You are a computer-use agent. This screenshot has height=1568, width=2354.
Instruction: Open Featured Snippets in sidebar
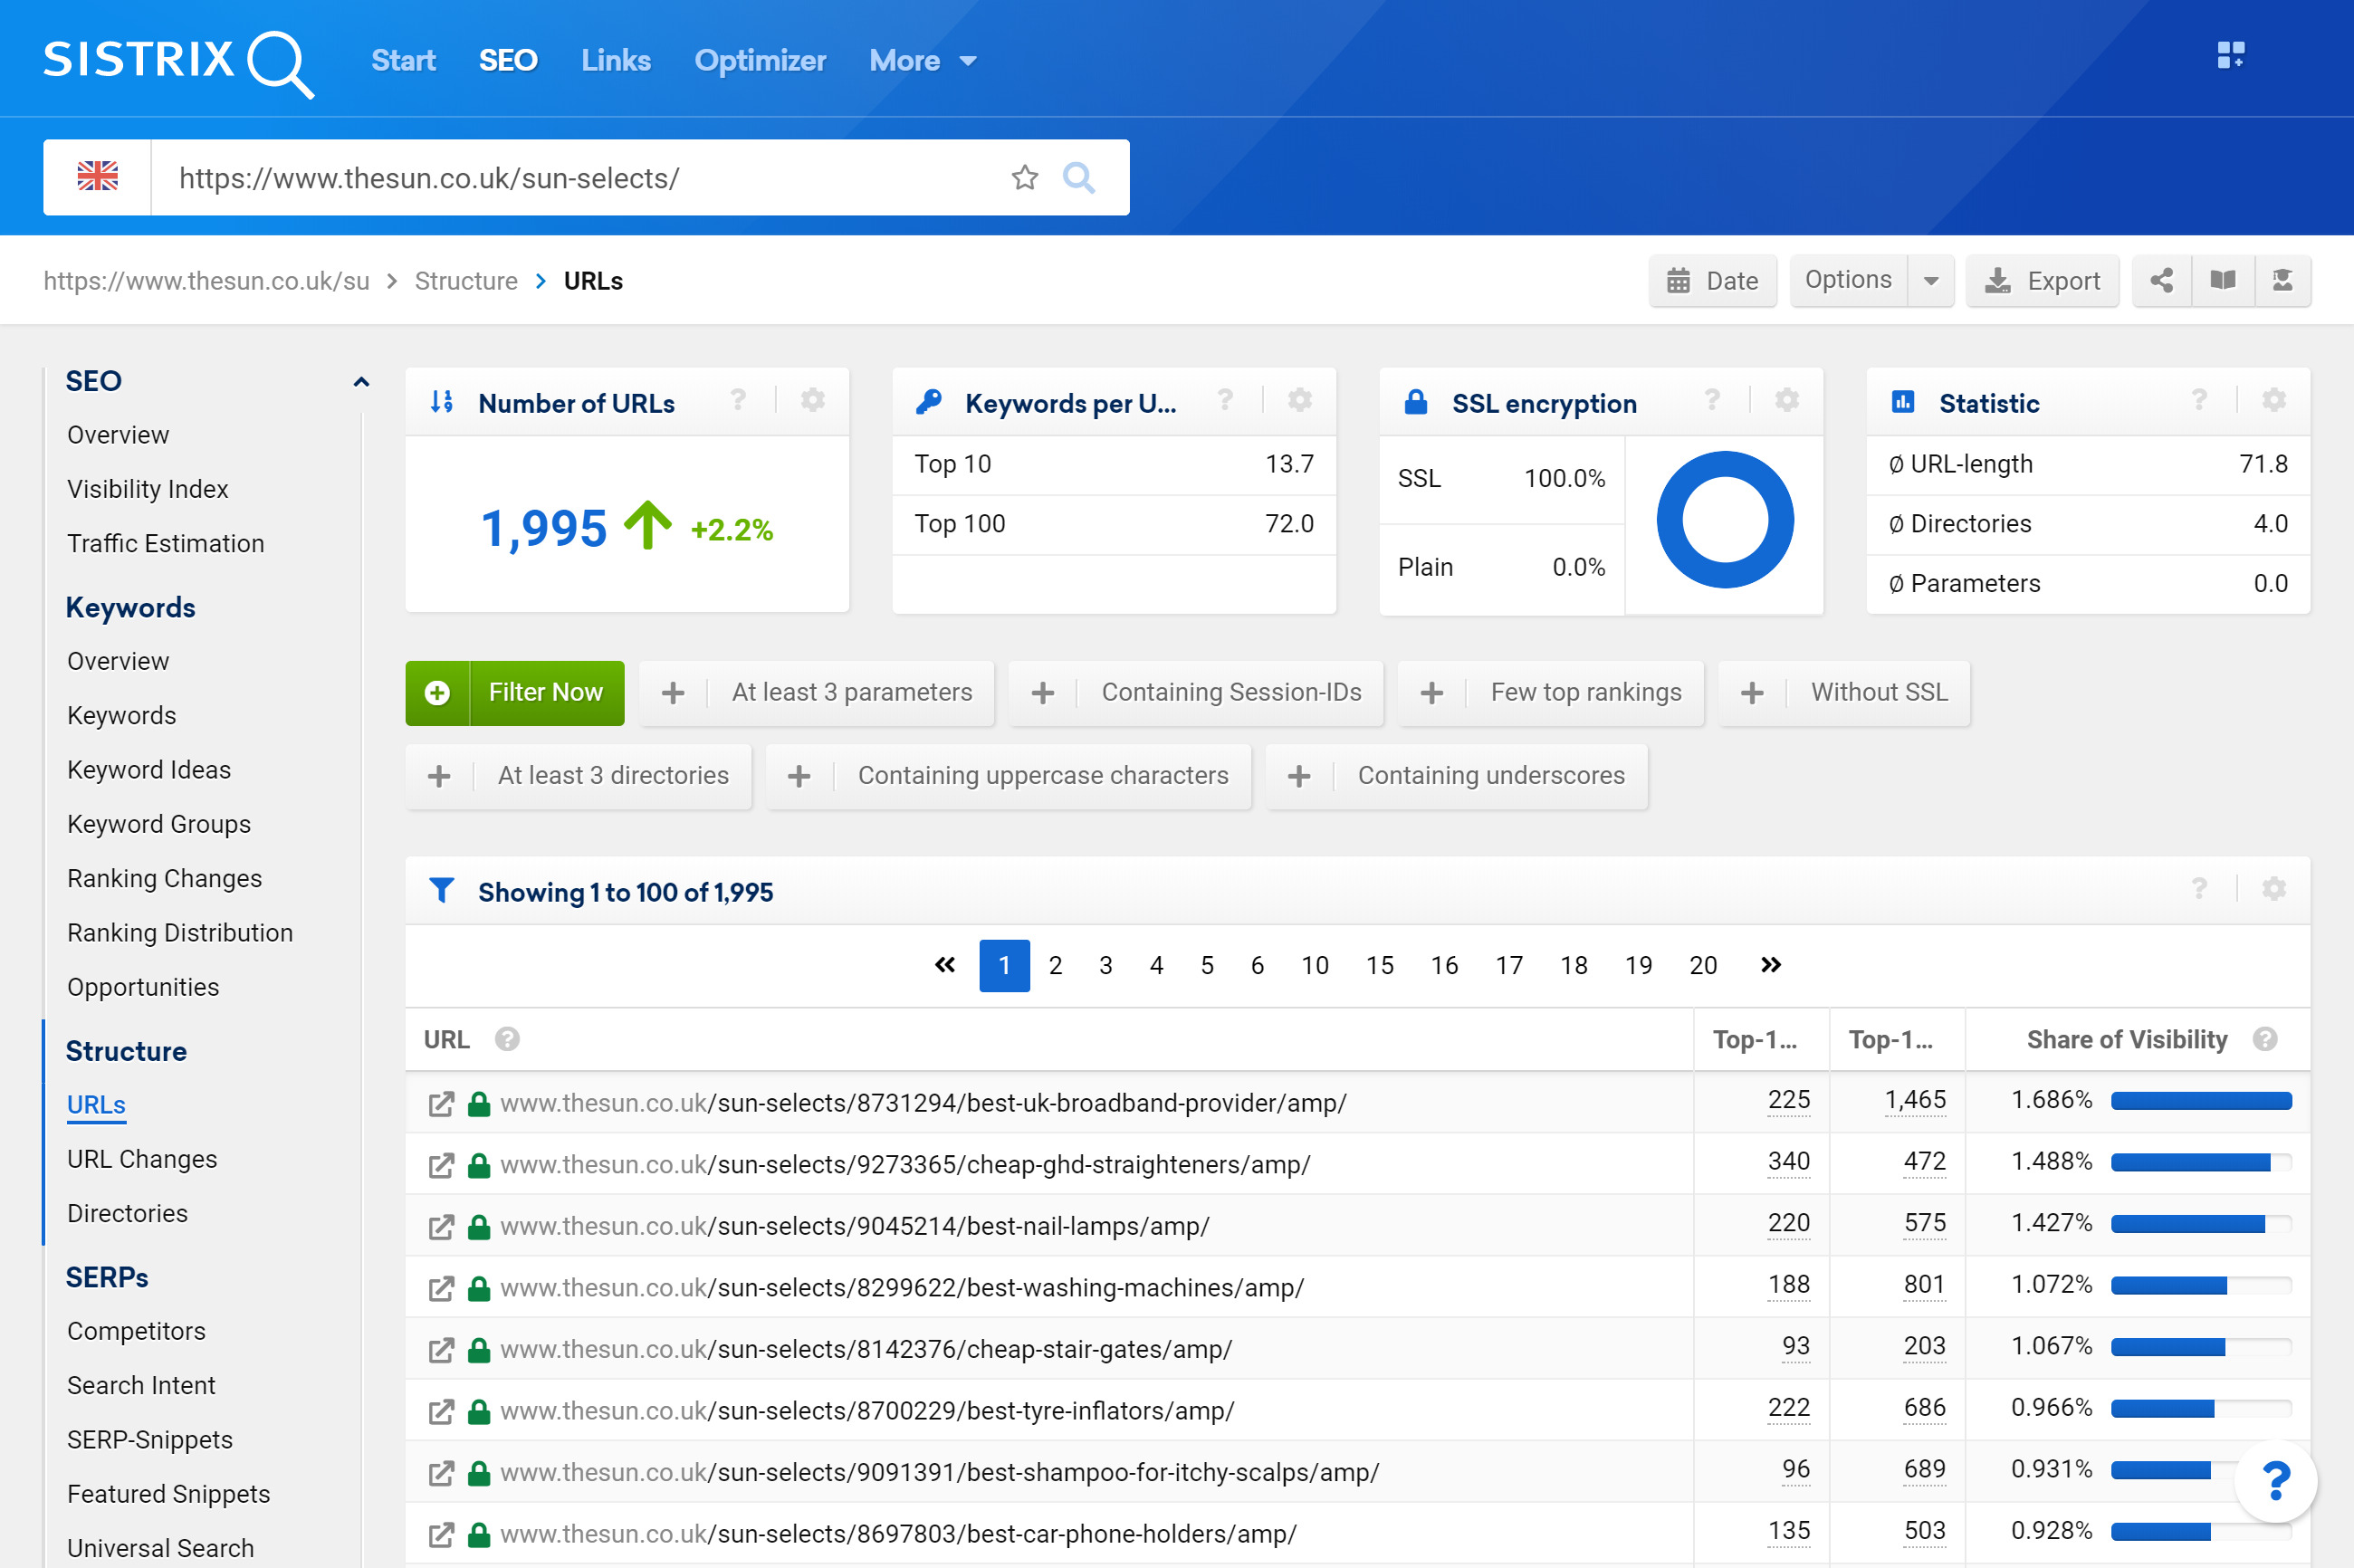pos(169,1494)
